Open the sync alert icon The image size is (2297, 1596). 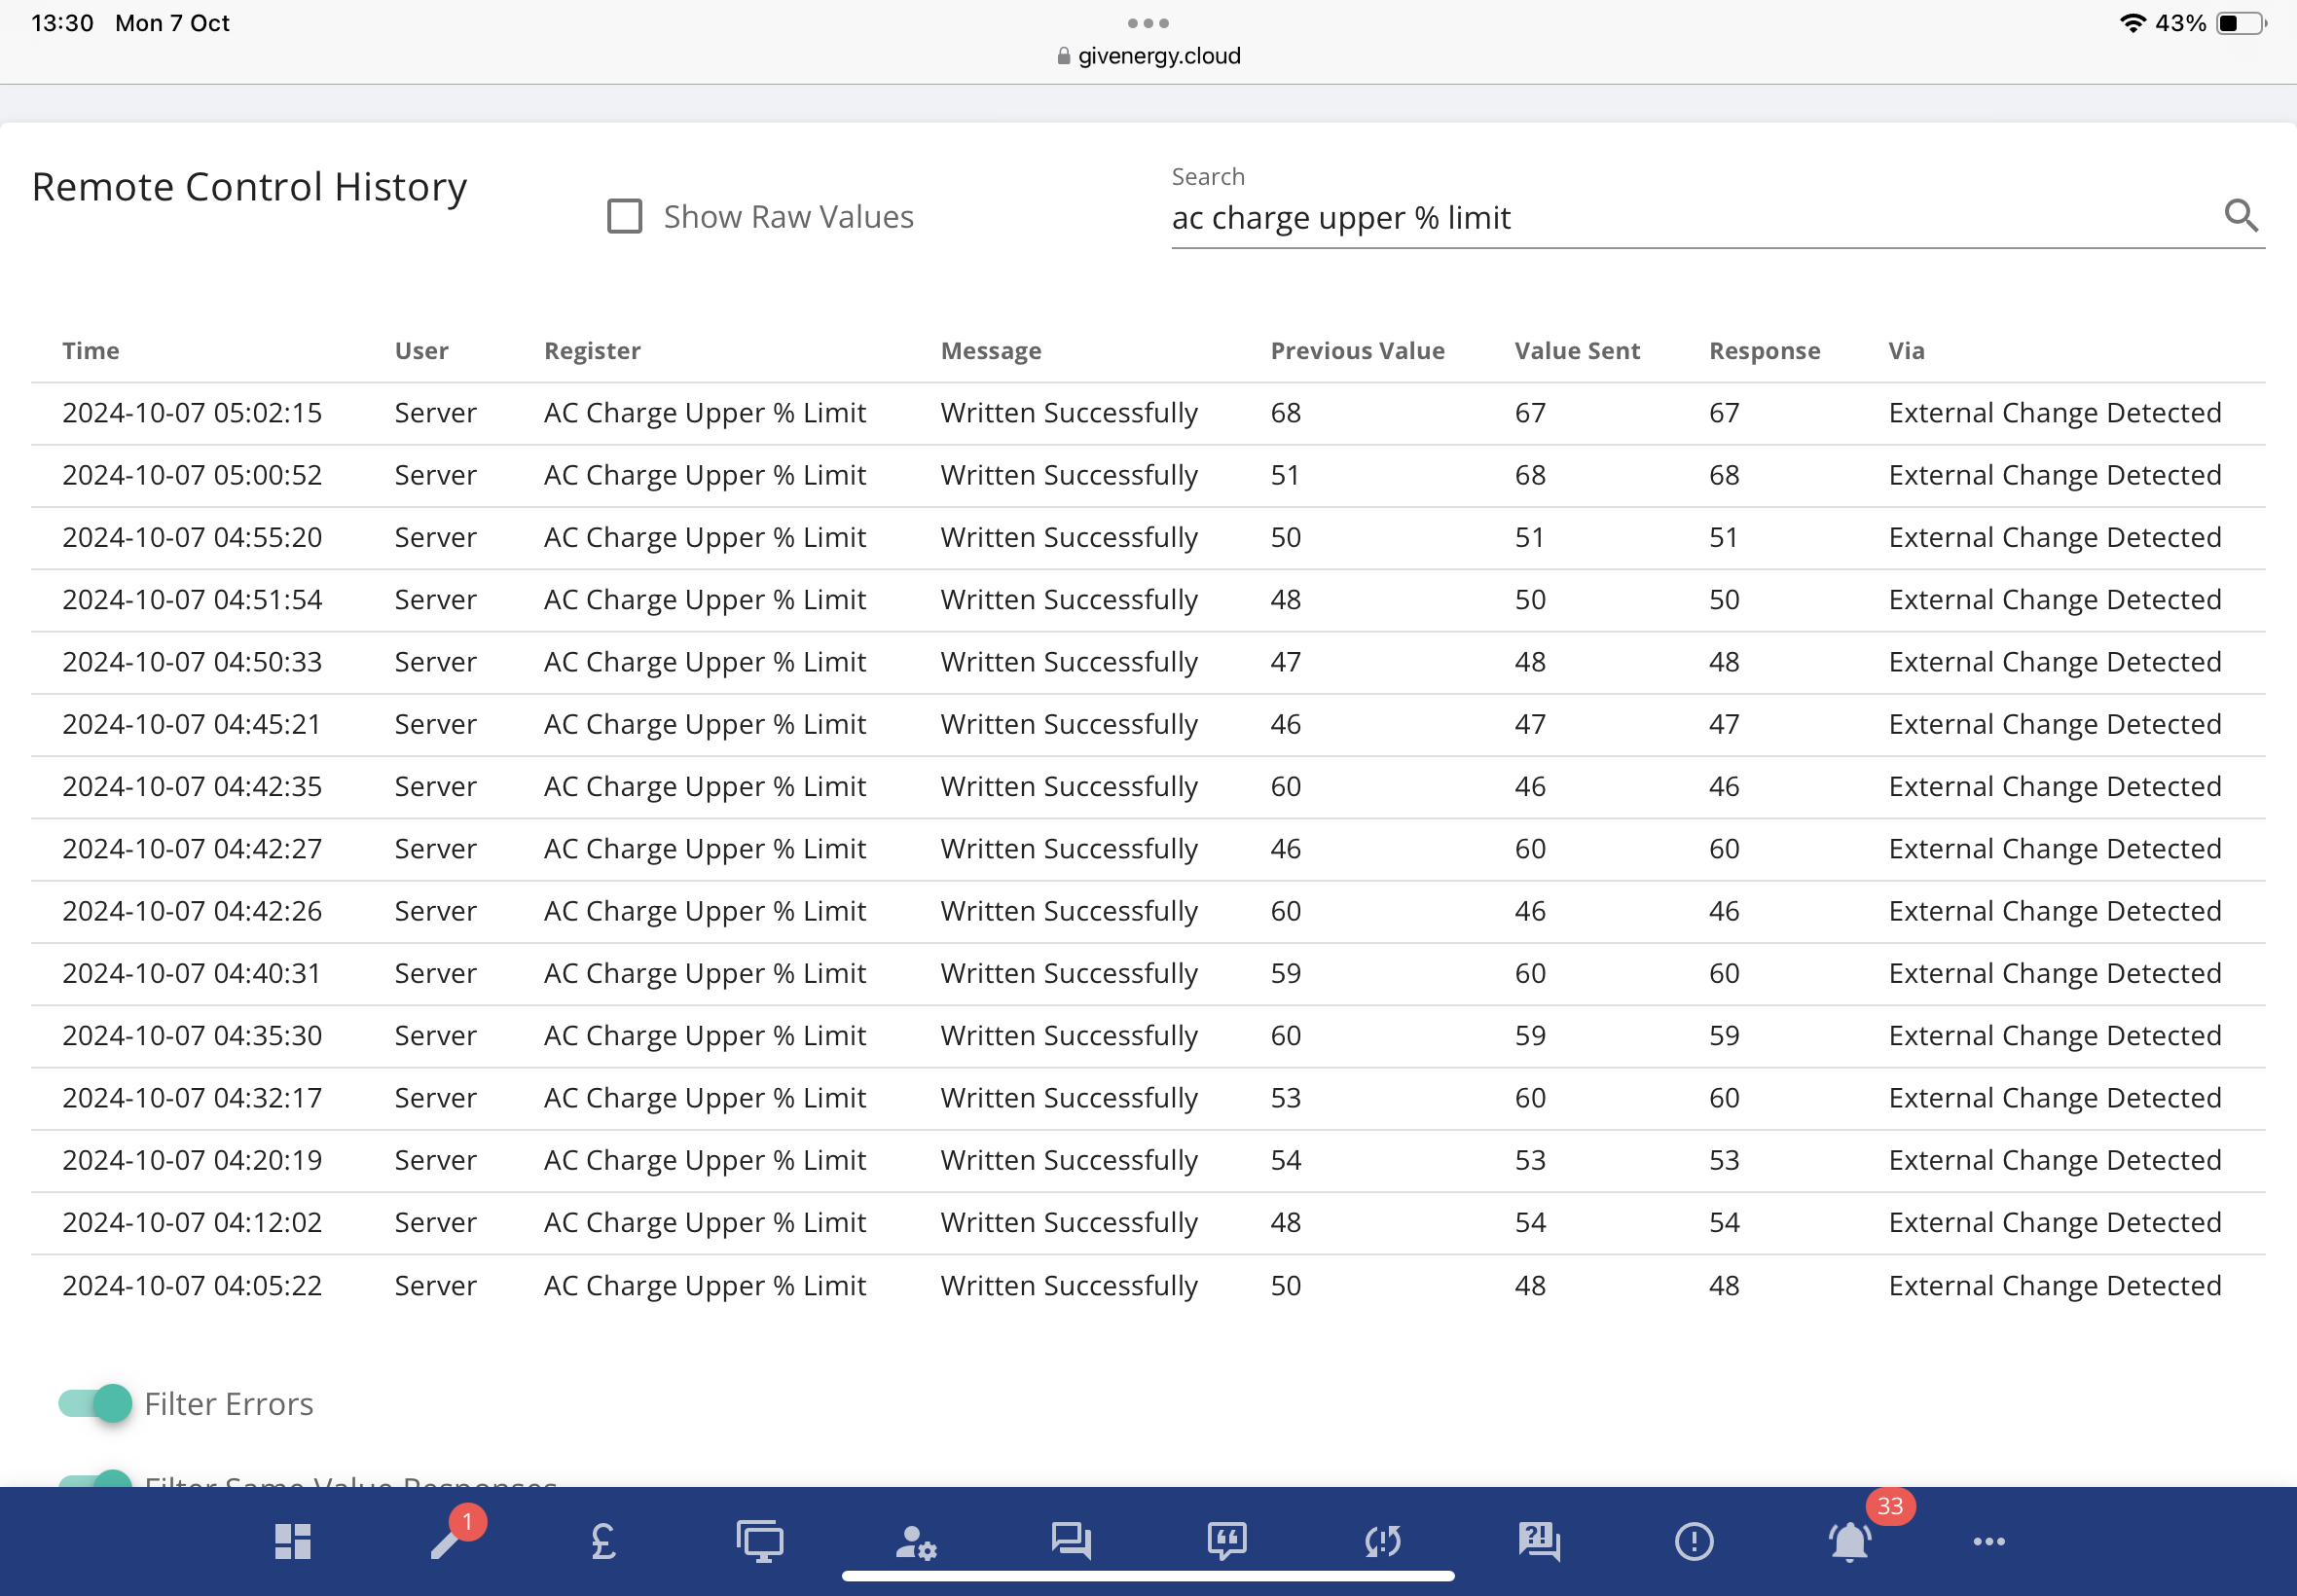[x=1382, y=1541]
